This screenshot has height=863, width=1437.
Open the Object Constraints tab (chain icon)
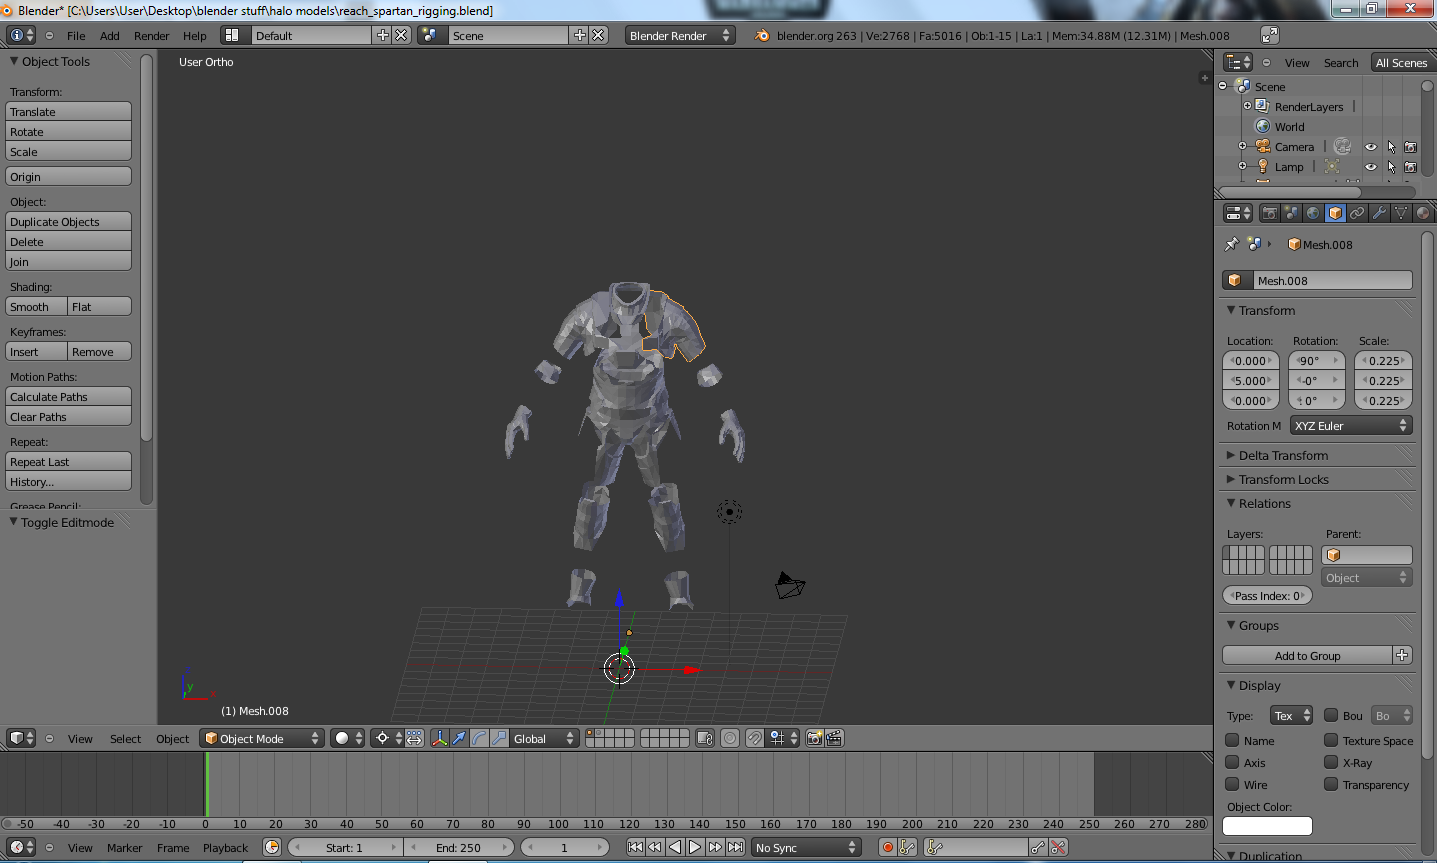coord(1357,213)
